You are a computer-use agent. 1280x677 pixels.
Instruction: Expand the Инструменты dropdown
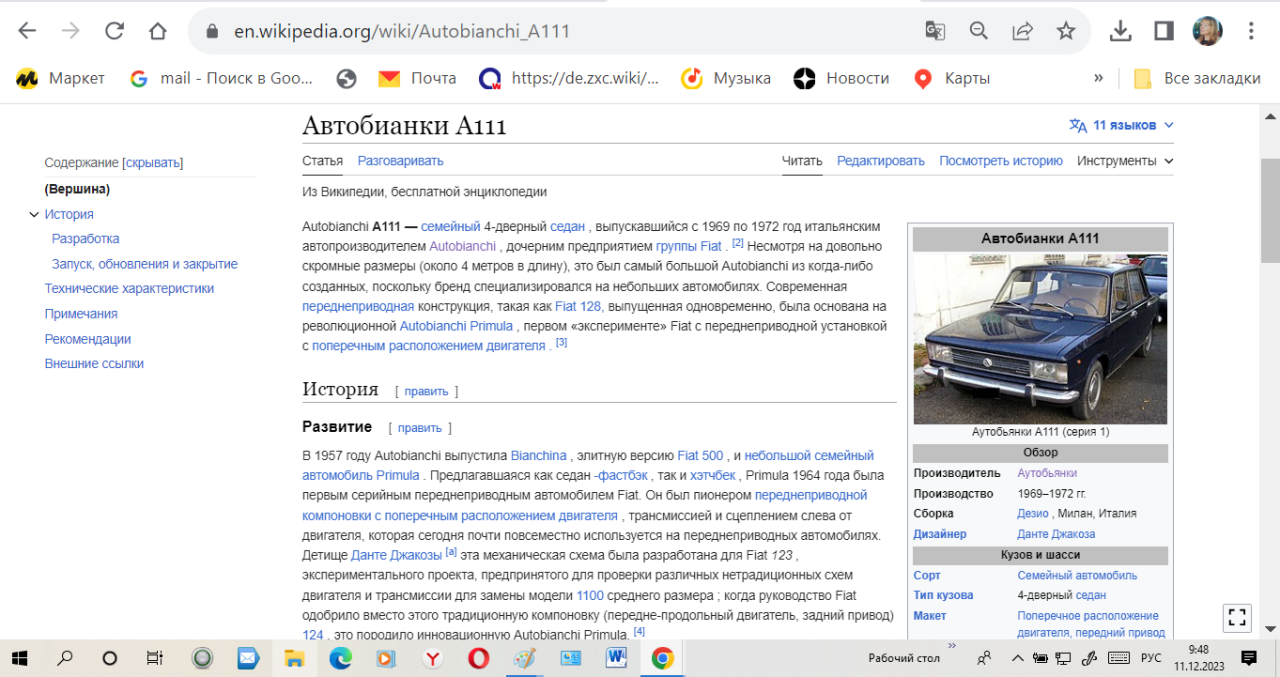pos(1125,160)
